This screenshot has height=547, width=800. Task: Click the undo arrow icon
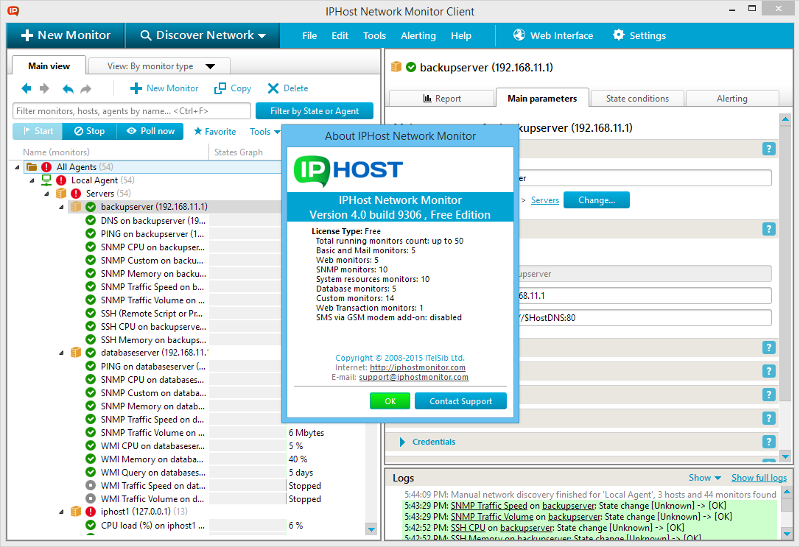pos(68,89)
